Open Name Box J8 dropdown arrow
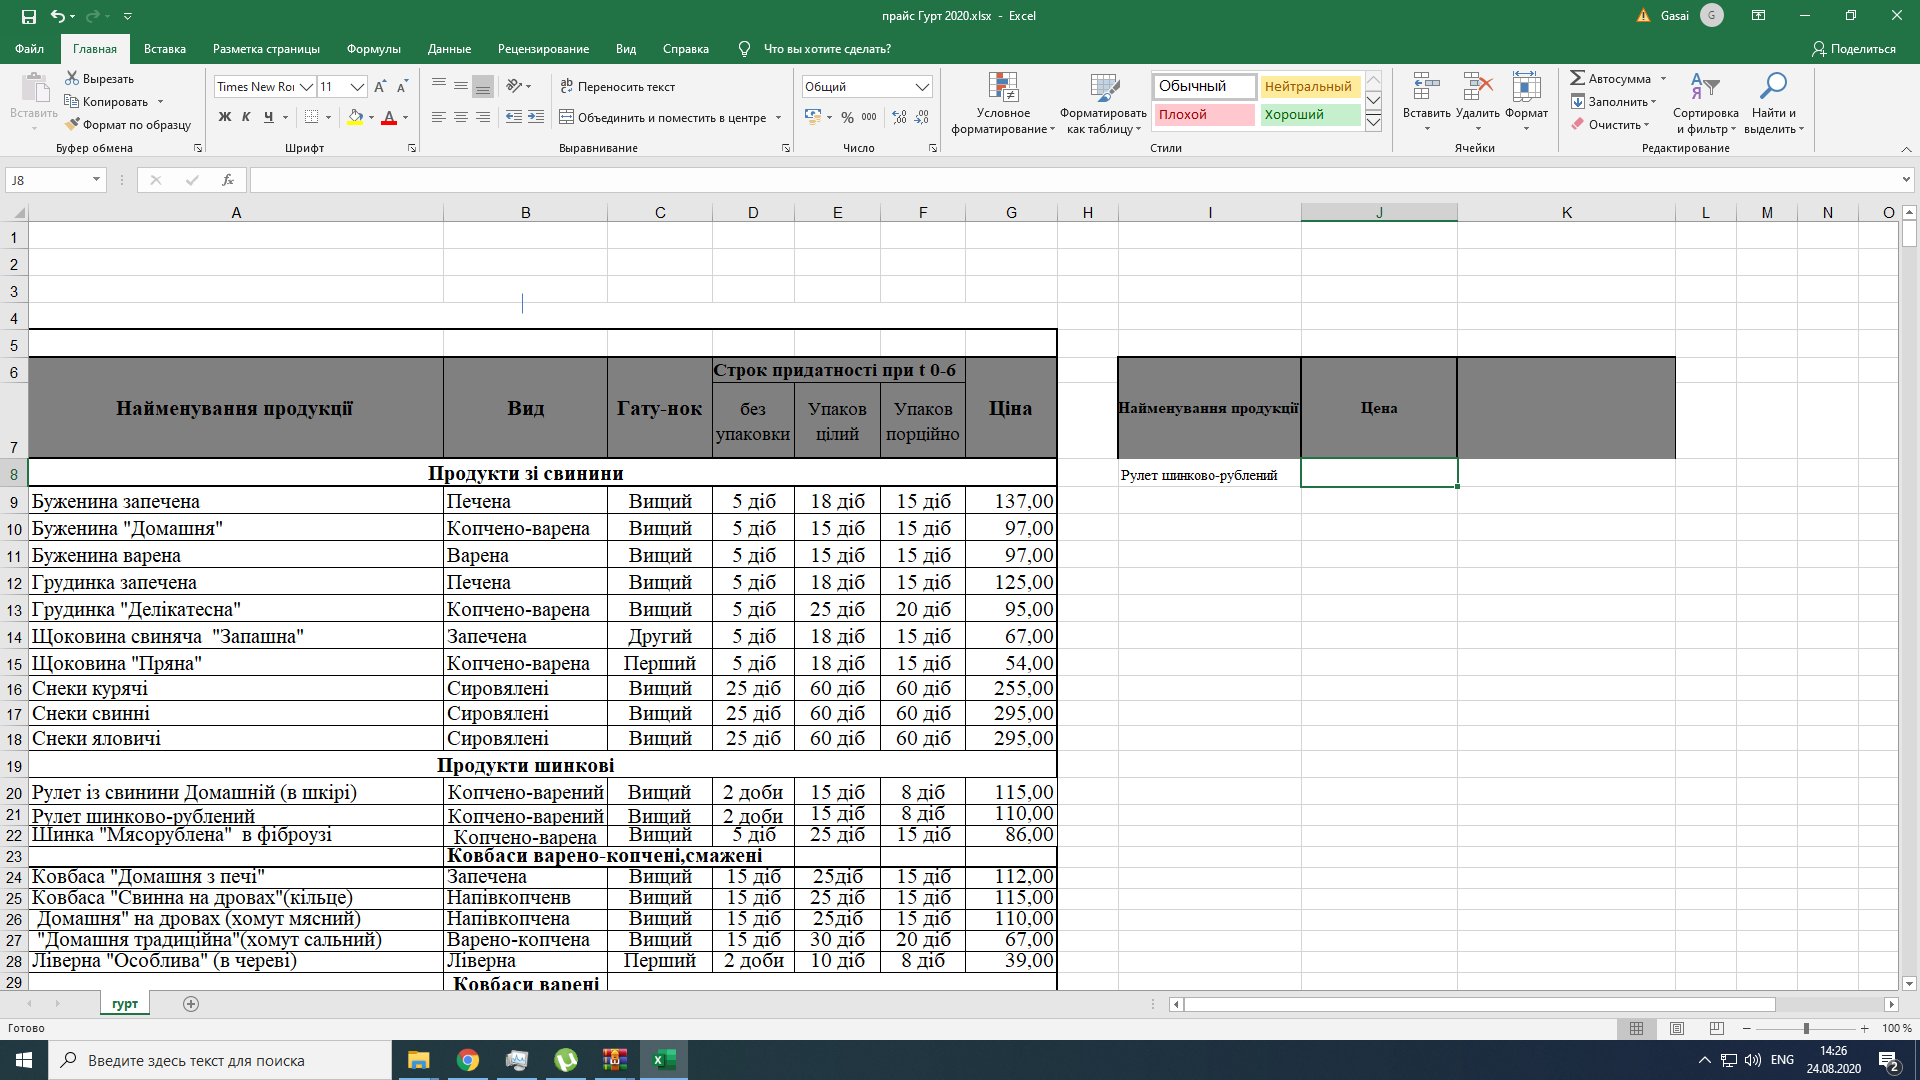The width and height of the screenshot is (1920, 1080). pos(96,180)
